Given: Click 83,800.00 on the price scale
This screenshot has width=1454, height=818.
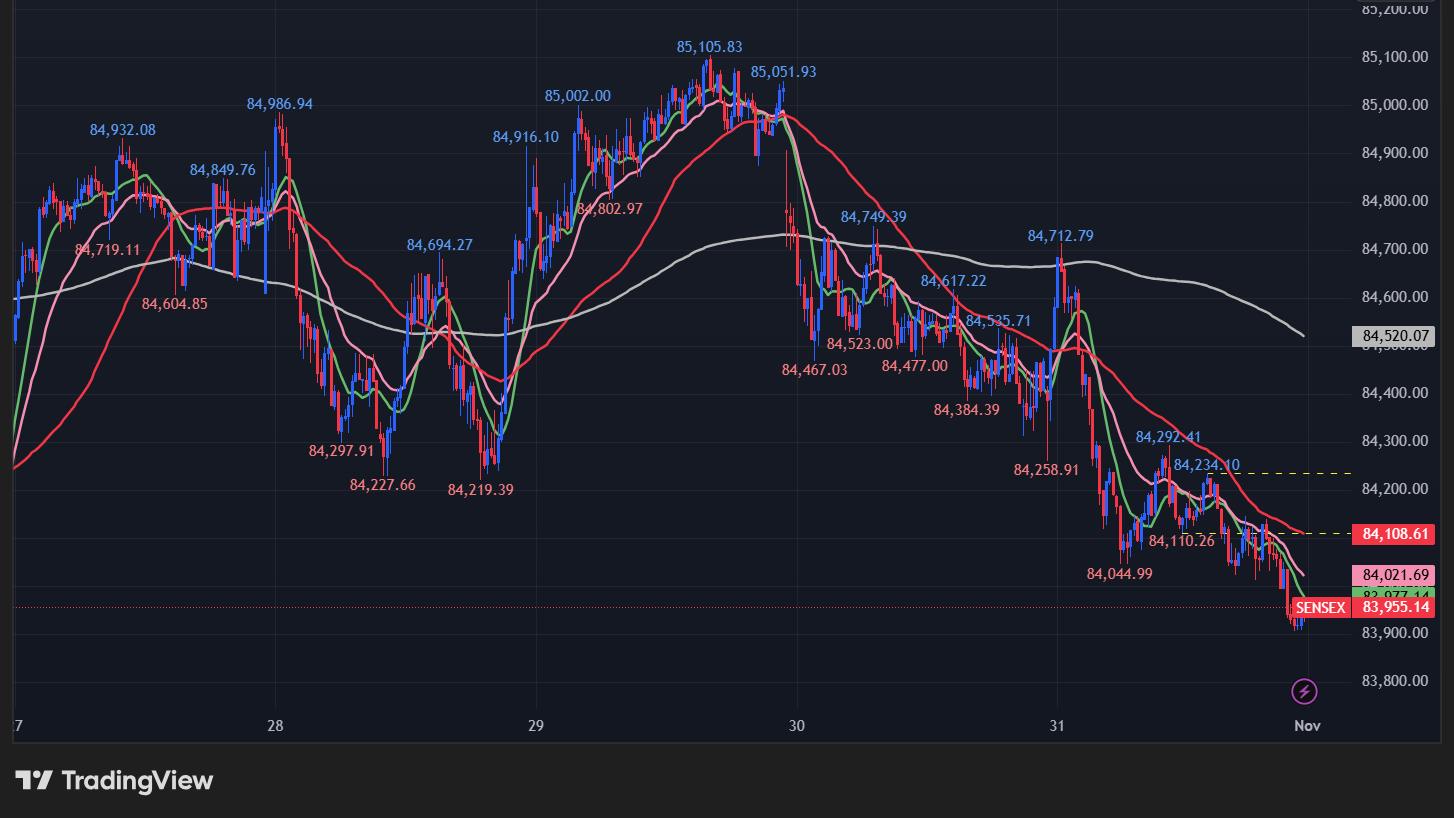Looking at the screenshot, I should pyautogui.click(x=1394, y=681).
